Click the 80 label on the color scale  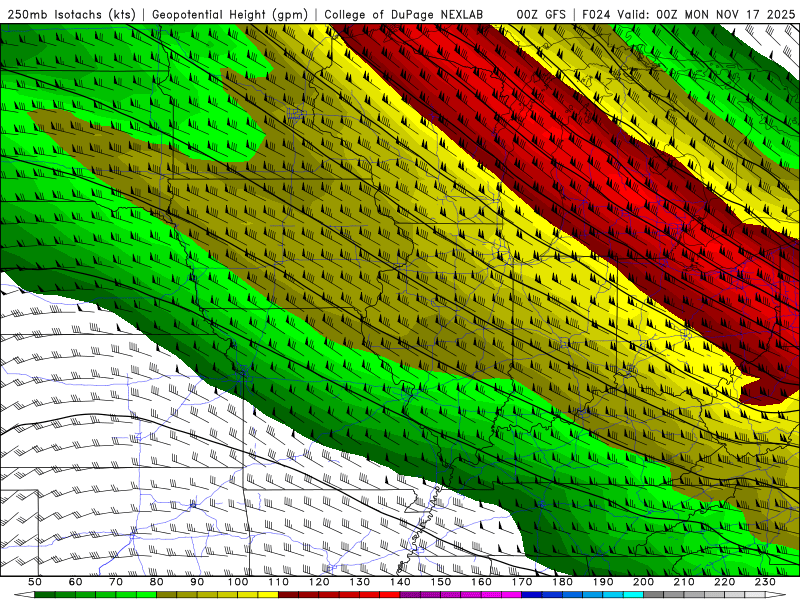(157, 582)
